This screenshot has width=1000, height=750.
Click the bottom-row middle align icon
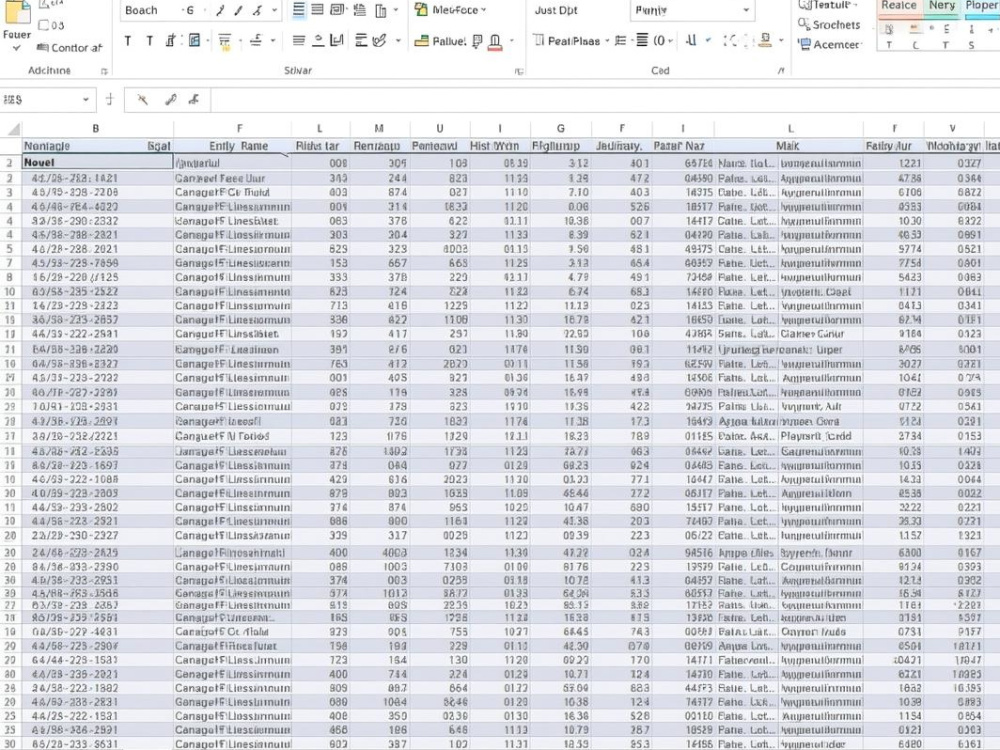coord(318,41)
